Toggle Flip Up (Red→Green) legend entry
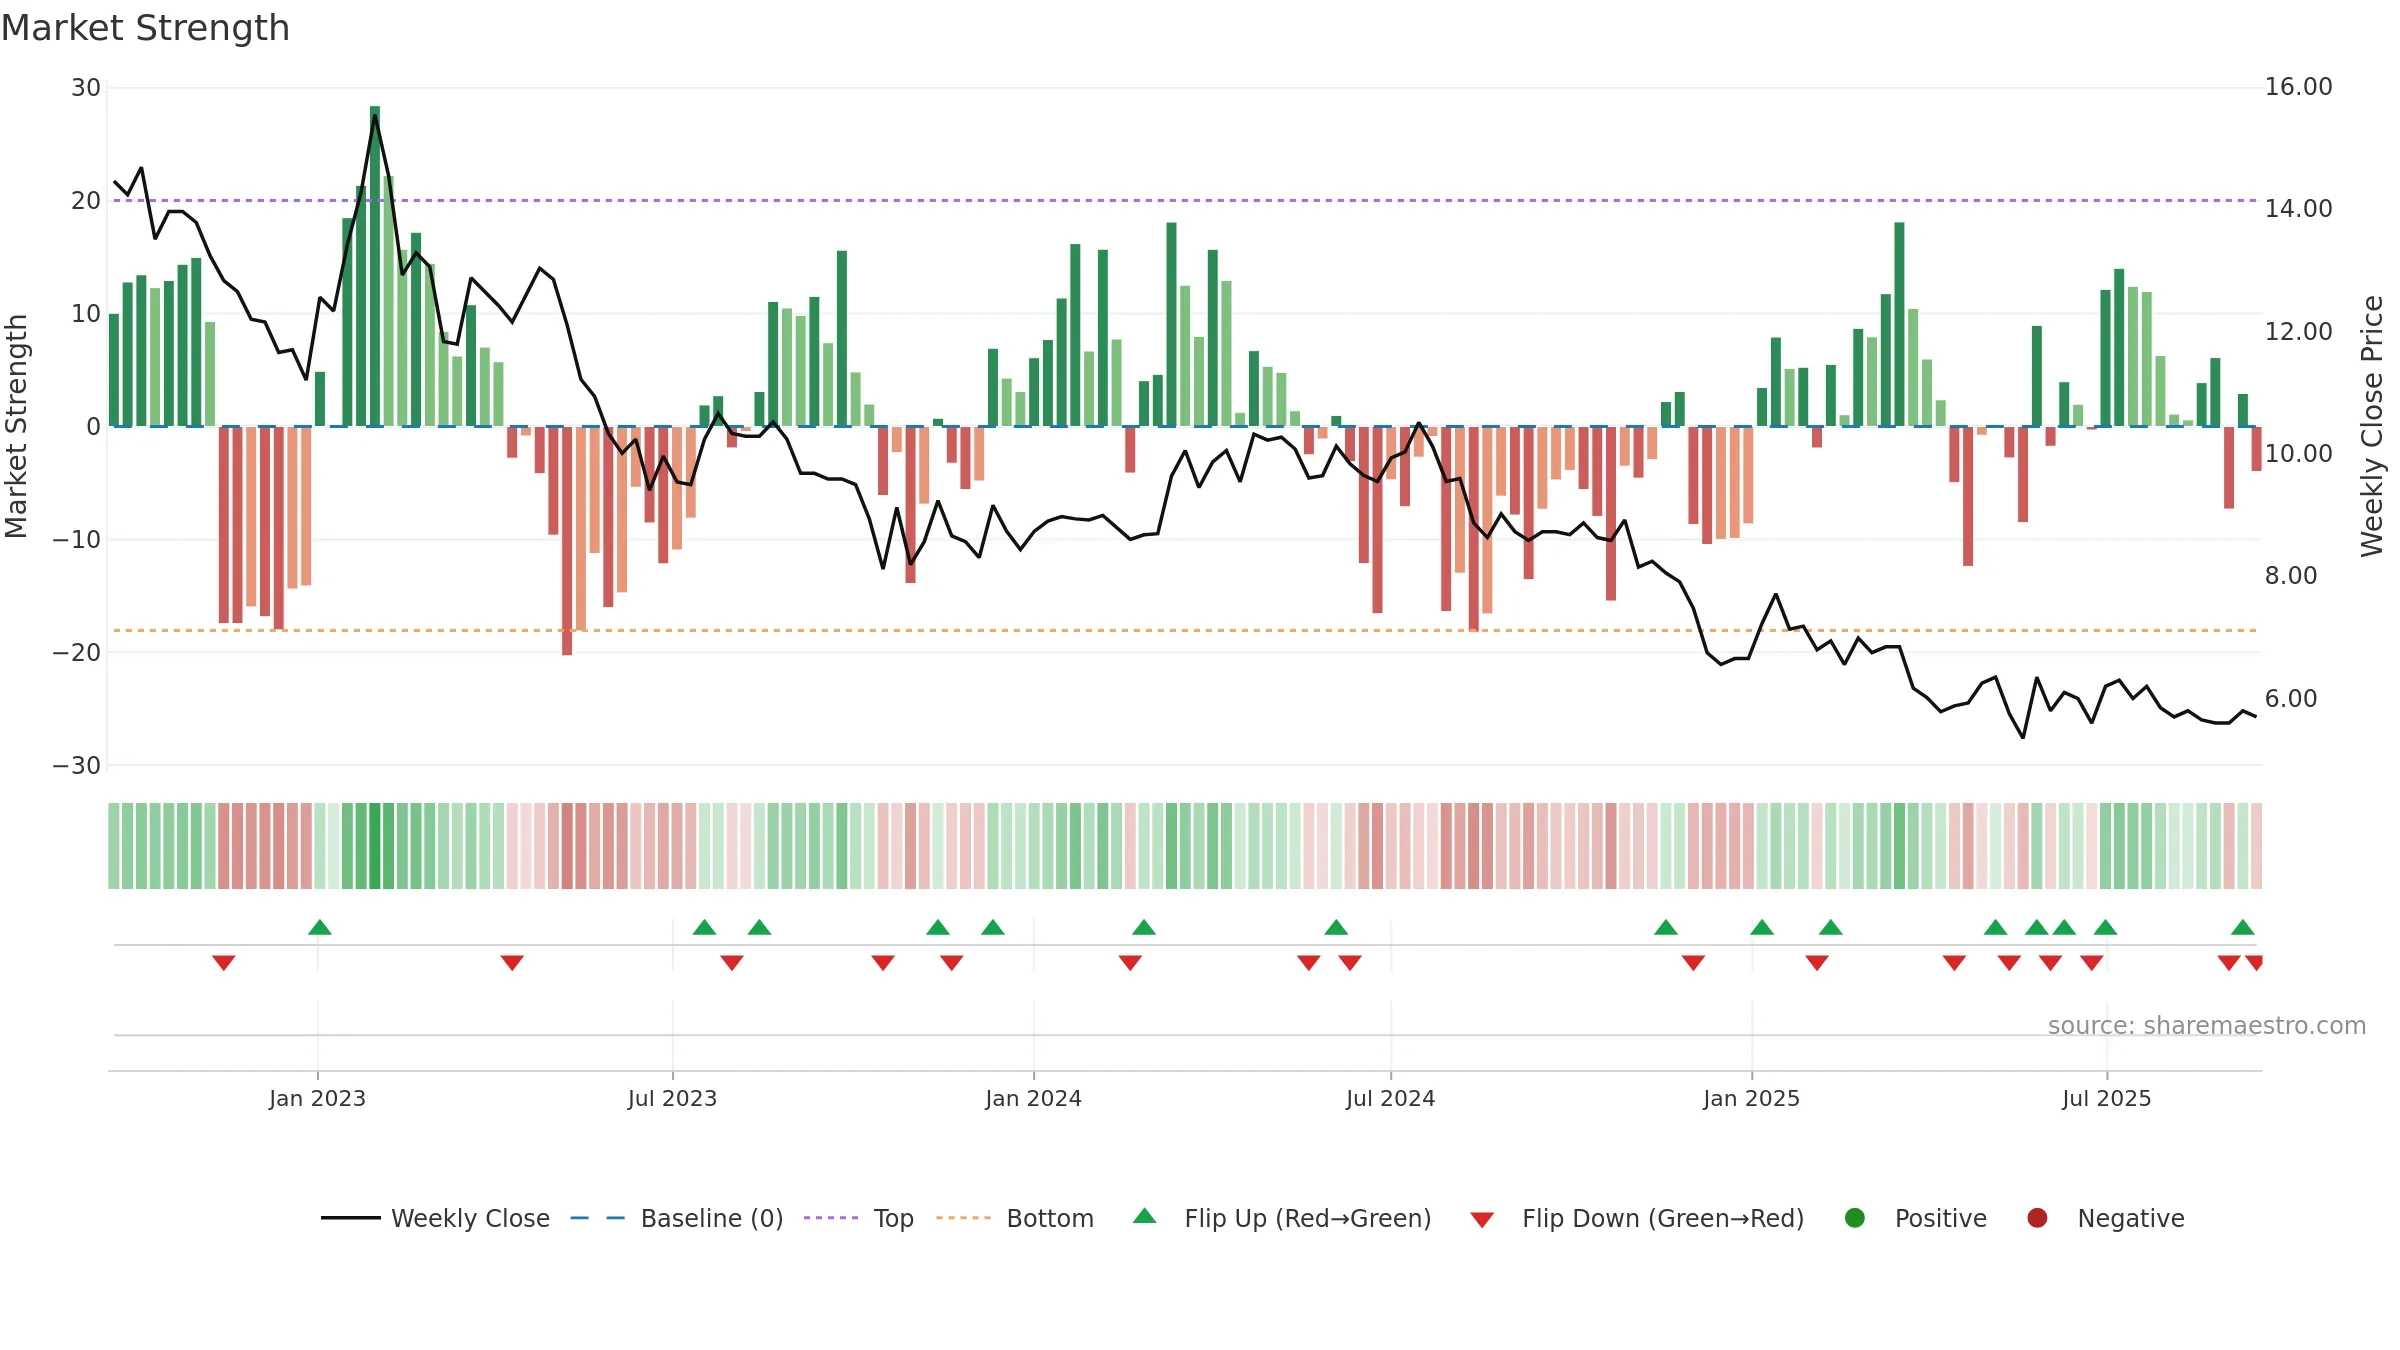 [x=1282, y=1218]
